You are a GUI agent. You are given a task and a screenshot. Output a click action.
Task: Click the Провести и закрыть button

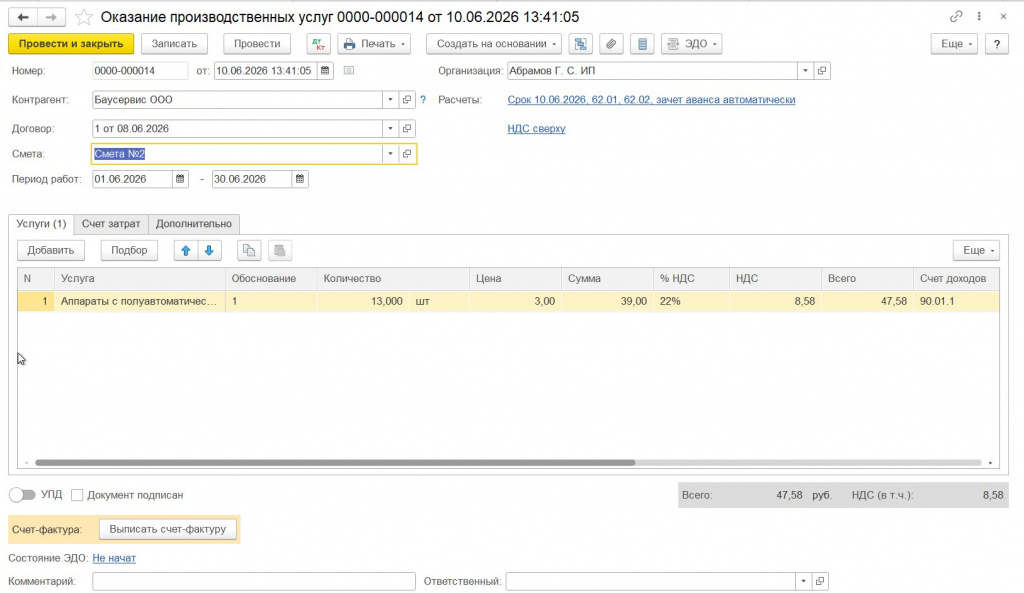click(71, 44)
